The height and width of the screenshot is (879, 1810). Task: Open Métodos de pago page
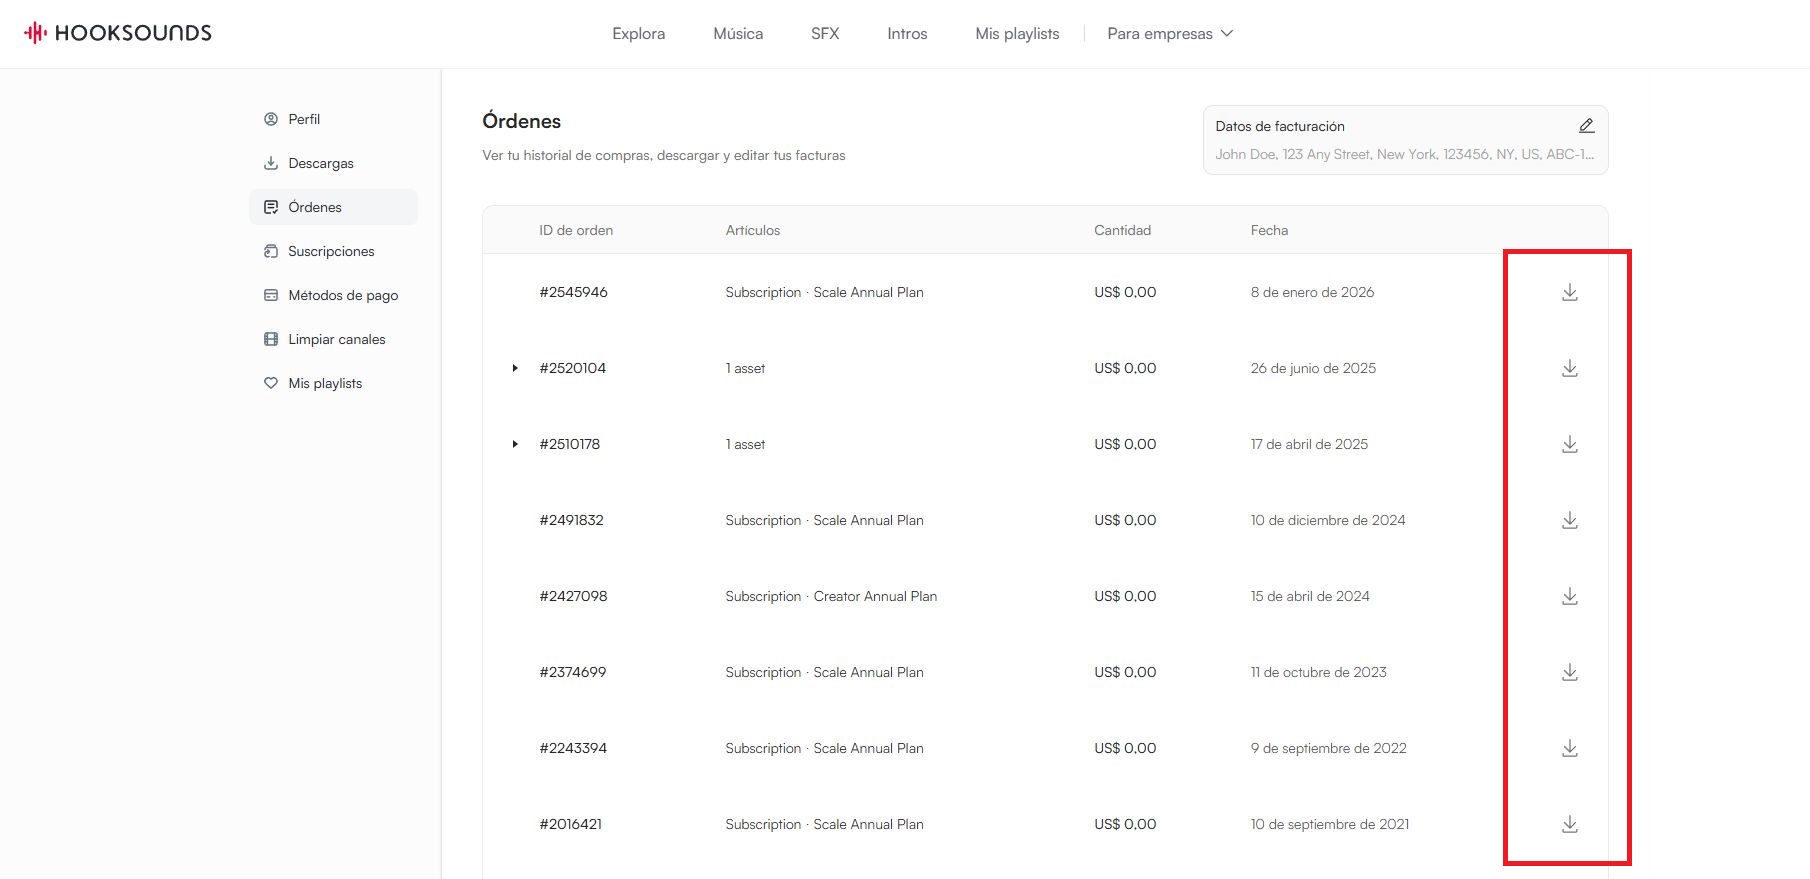pos(342,295)
